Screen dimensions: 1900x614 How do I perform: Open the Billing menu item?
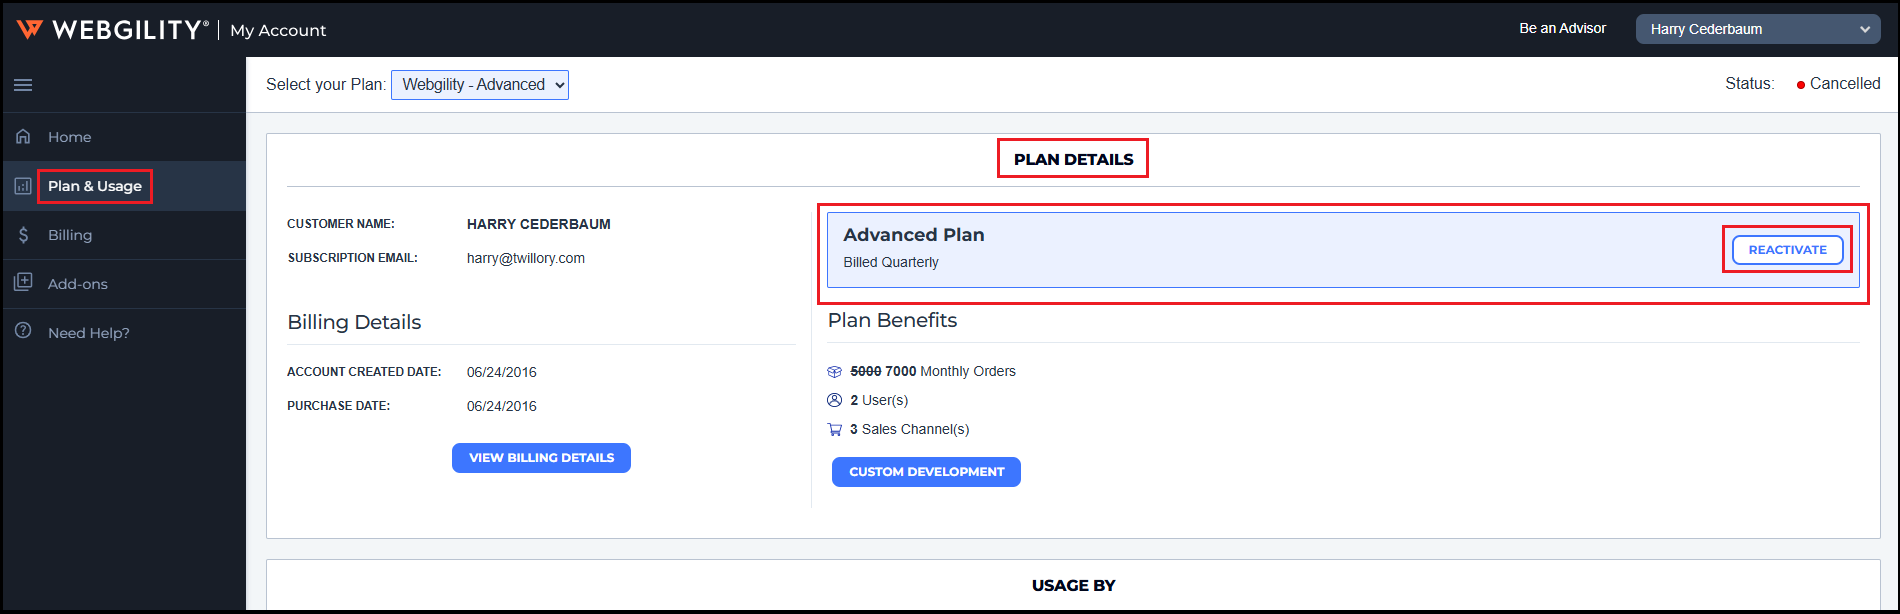[x=70, y=235]
